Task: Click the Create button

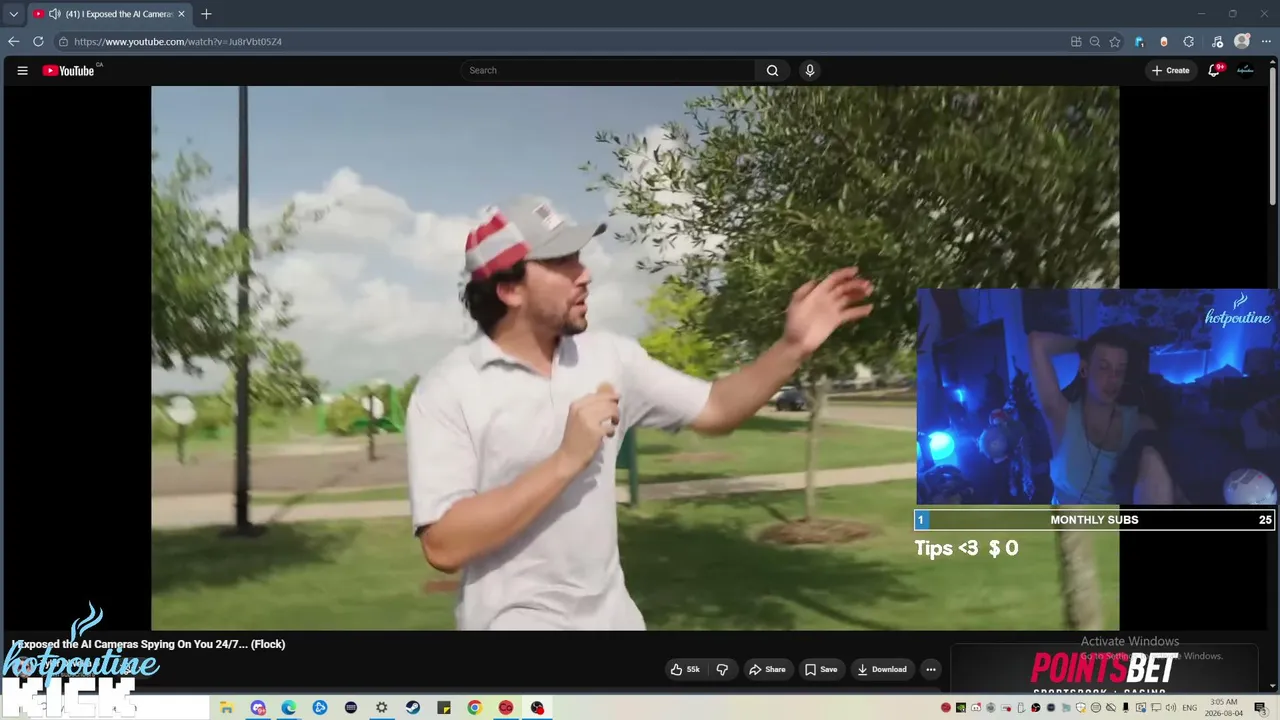Action: point(1171,71)
